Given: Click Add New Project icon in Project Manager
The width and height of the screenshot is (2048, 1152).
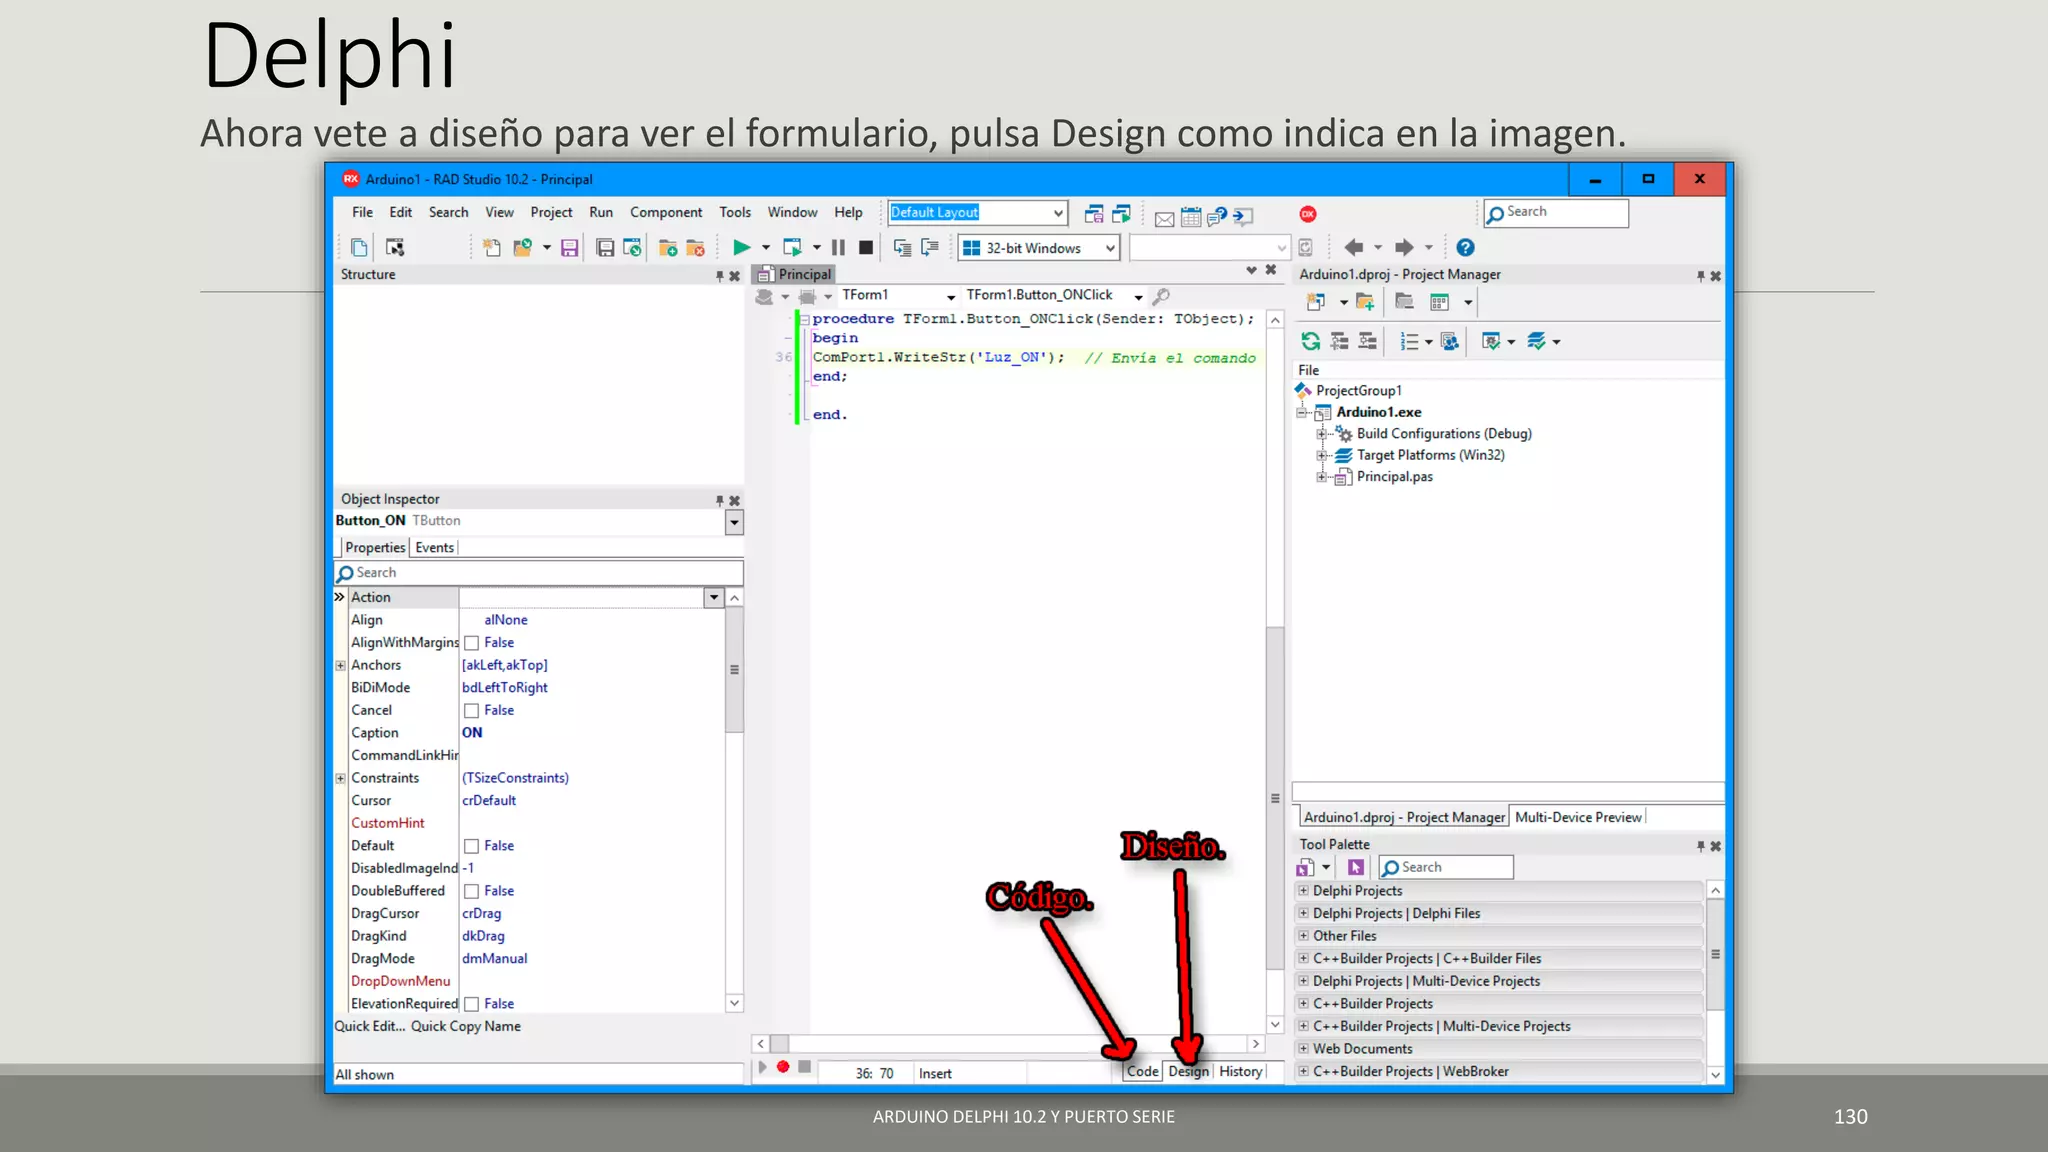Looking at the screenshot, I should coord(1316,301).
